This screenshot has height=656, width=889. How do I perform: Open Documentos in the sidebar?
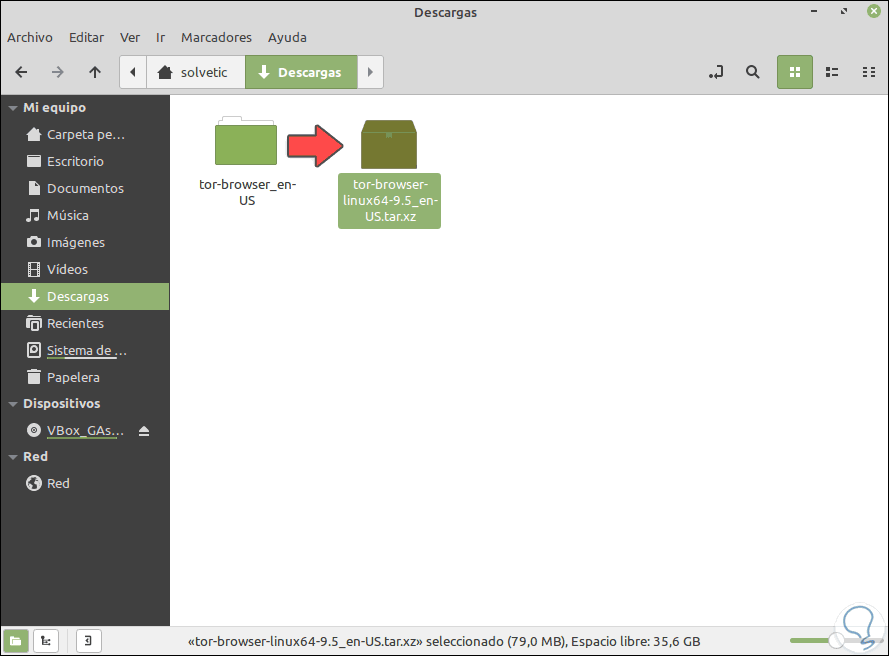(85, 188)
